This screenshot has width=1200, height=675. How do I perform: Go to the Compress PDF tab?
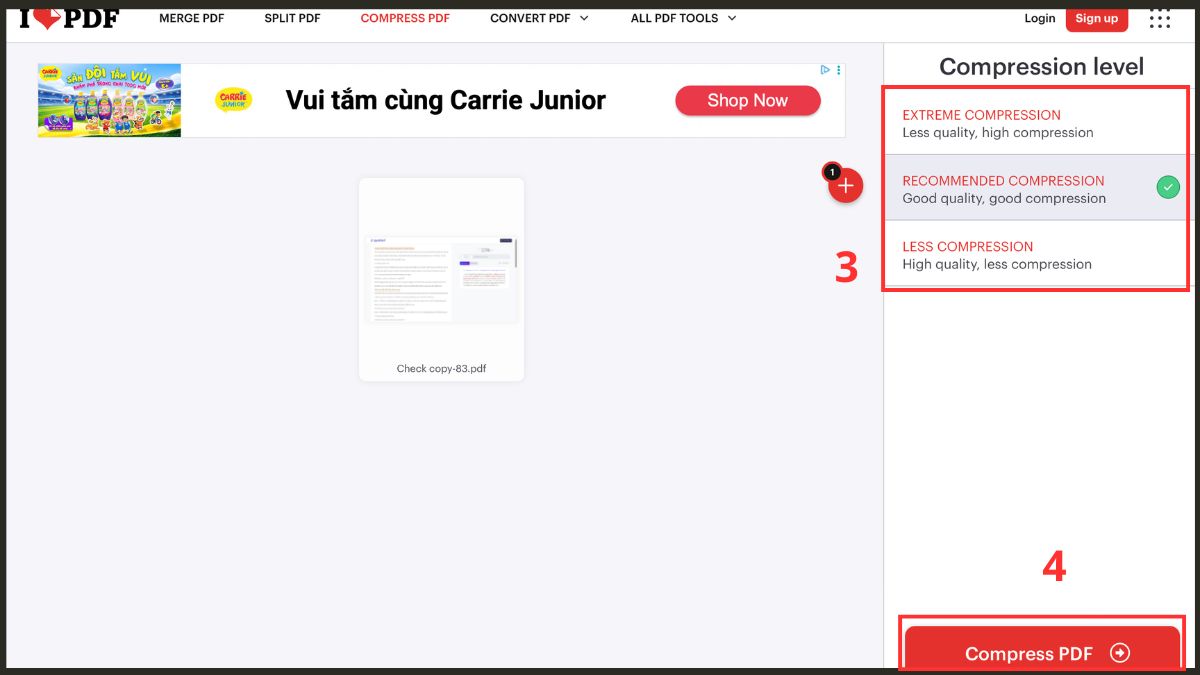click(x=405, y=18)
